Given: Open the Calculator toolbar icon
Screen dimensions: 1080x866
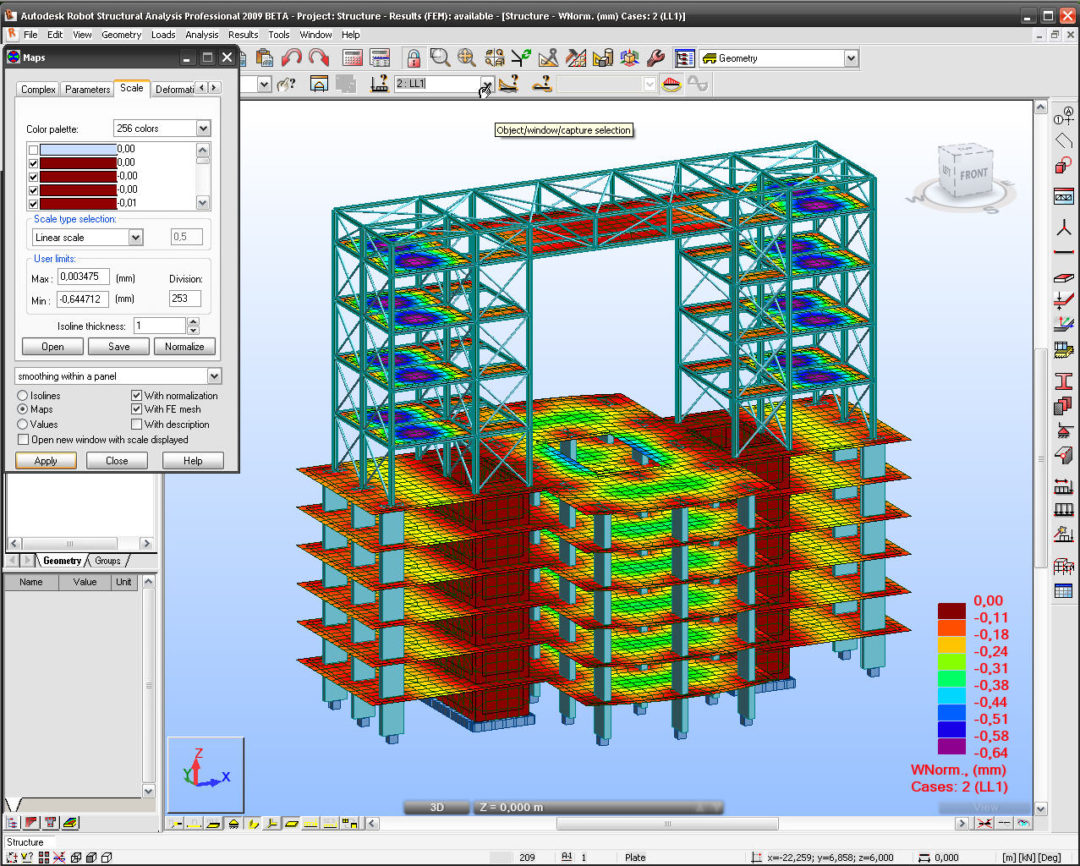Looking at the screenshot, I should [351, 58].
